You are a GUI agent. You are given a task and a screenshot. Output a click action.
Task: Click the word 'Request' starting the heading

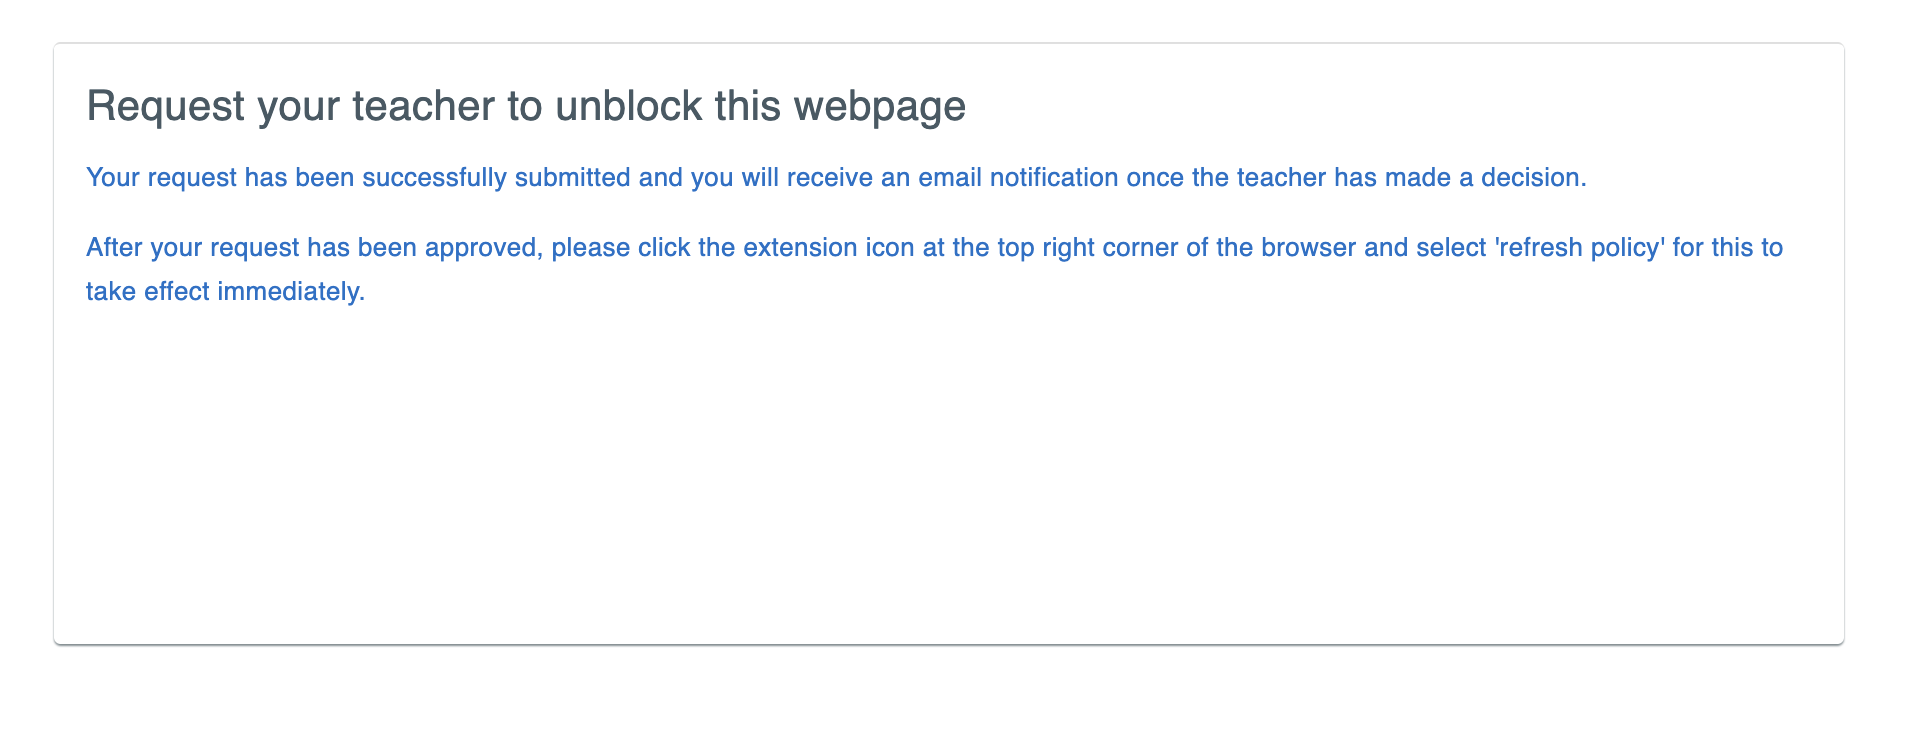point(166,106)
